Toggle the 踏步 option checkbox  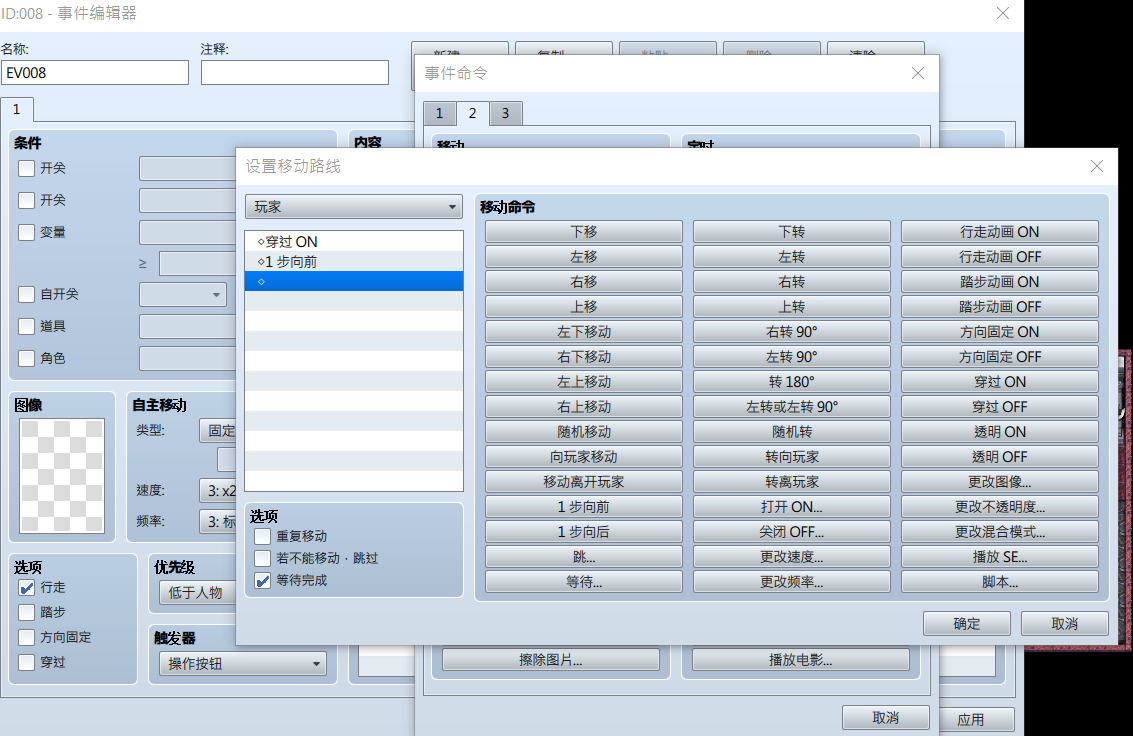(x=27, y=612)
